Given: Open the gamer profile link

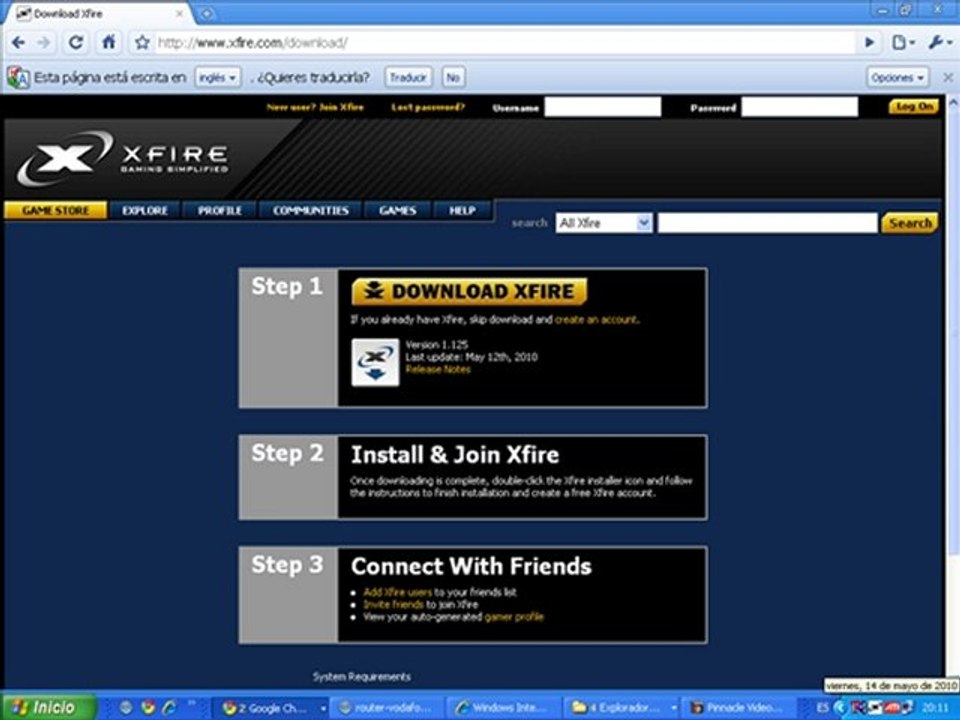Looking at the screenshot, I should click(x=514, y=617).
